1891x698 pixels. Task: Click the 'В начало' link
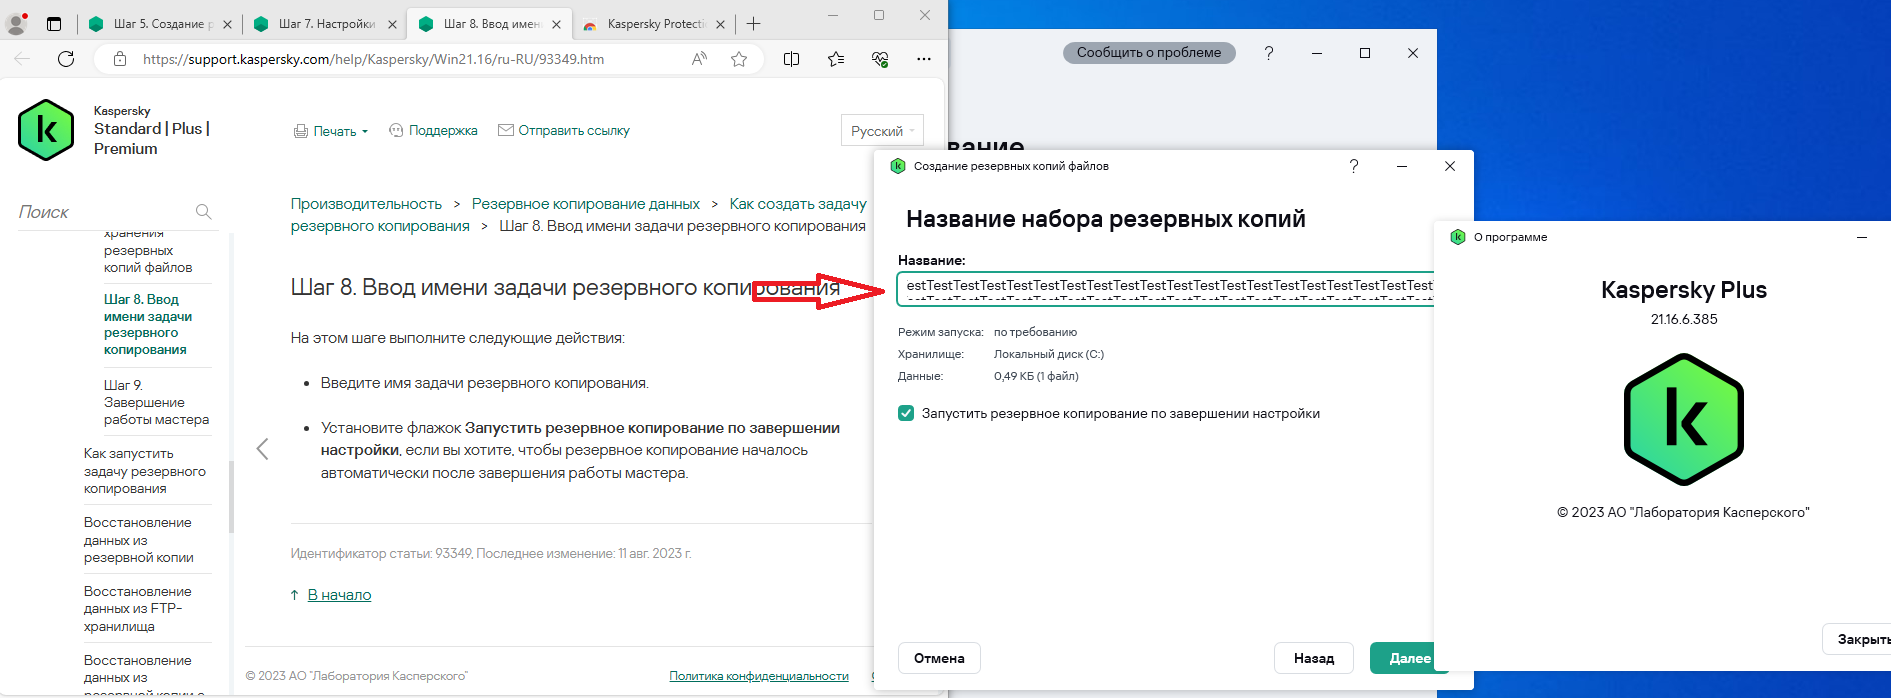[339, 595]
